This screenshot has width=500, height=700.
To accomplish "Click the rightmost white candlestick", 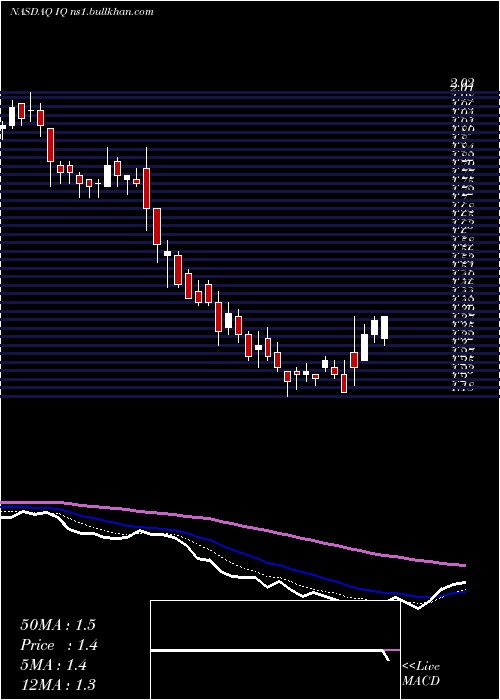I will (x=384, y=327).
